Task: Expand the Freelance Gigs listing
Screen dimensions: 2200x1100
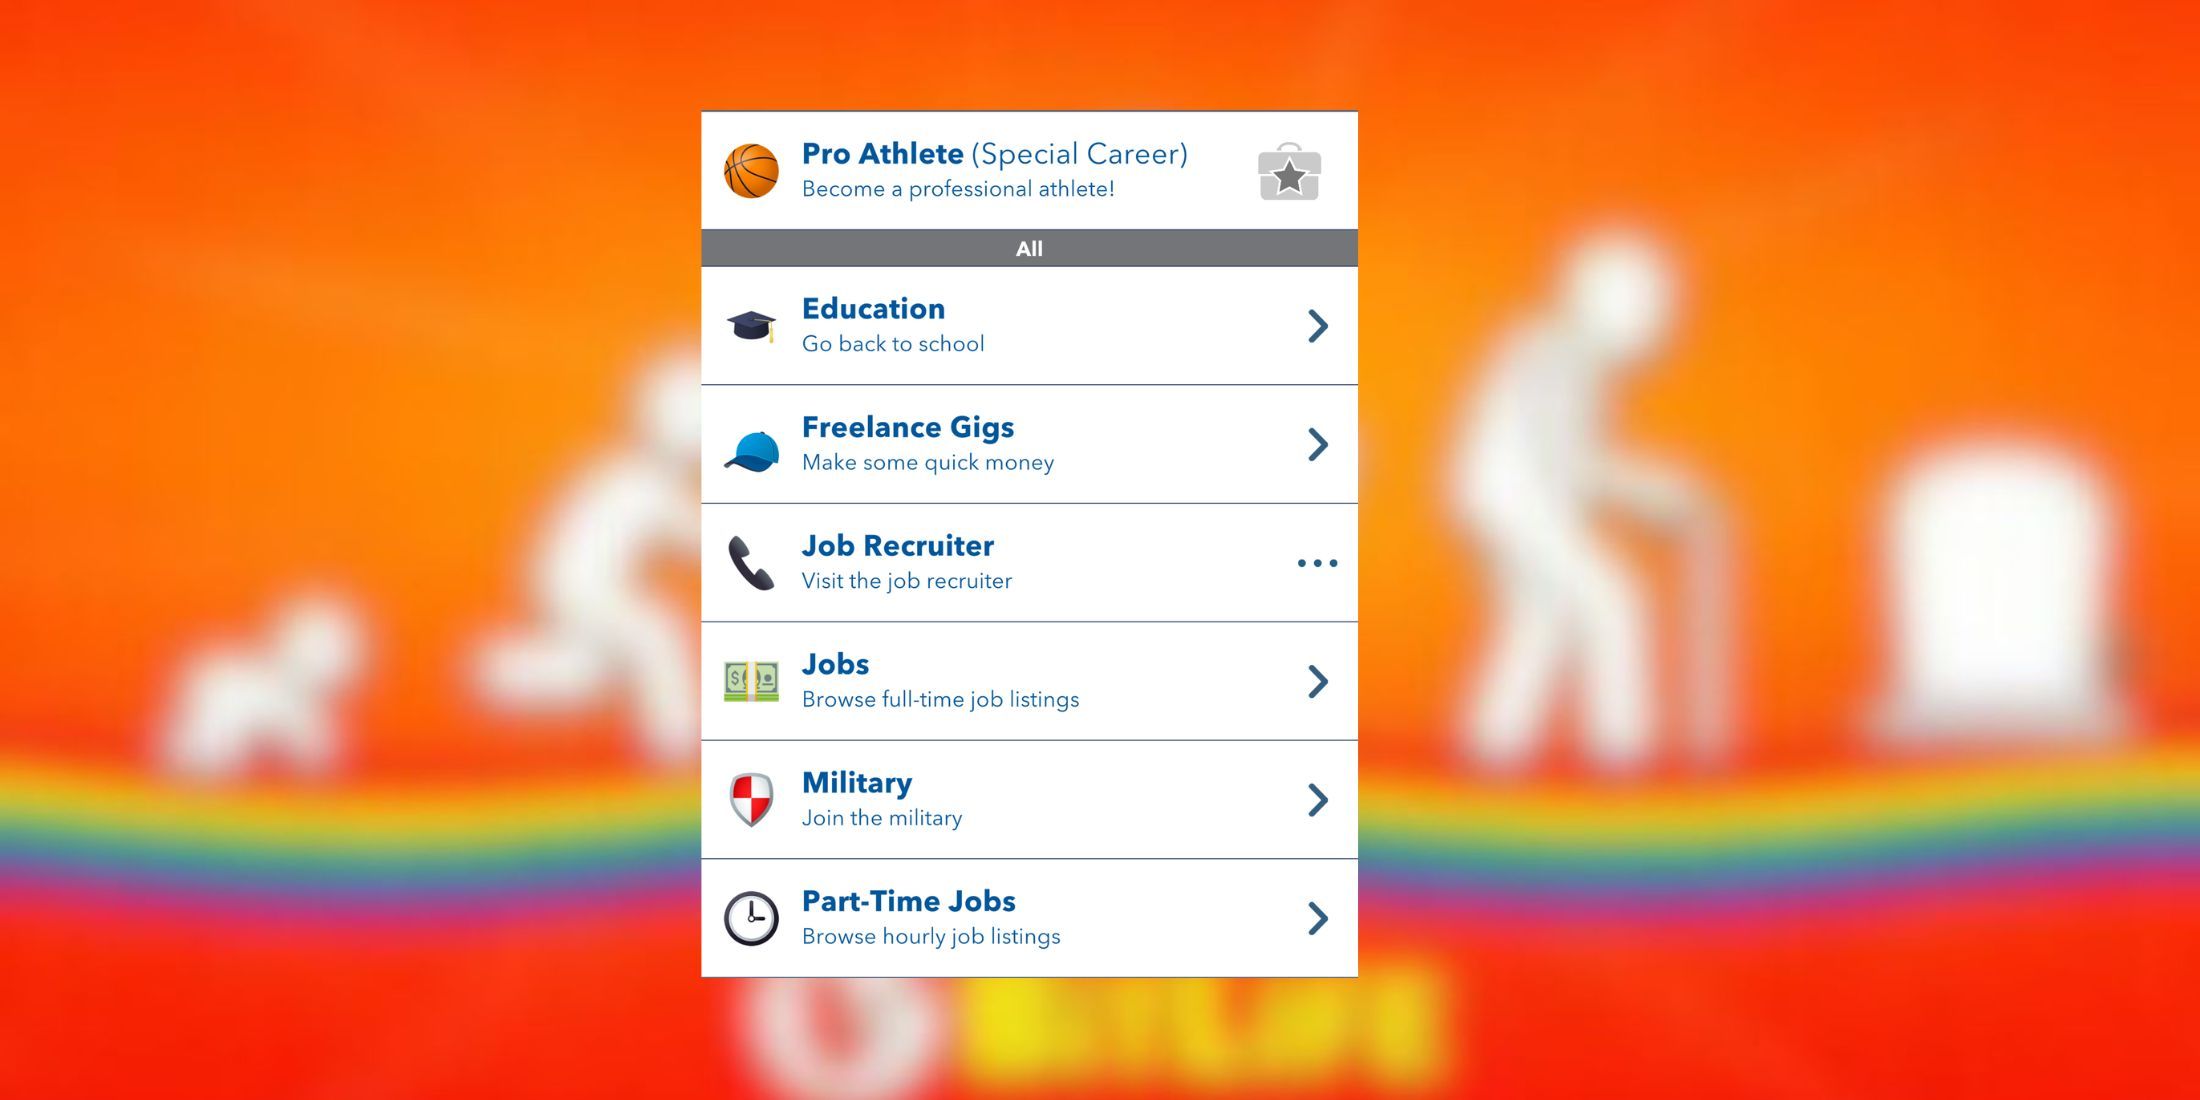Action: click(x=1315, y=443)
